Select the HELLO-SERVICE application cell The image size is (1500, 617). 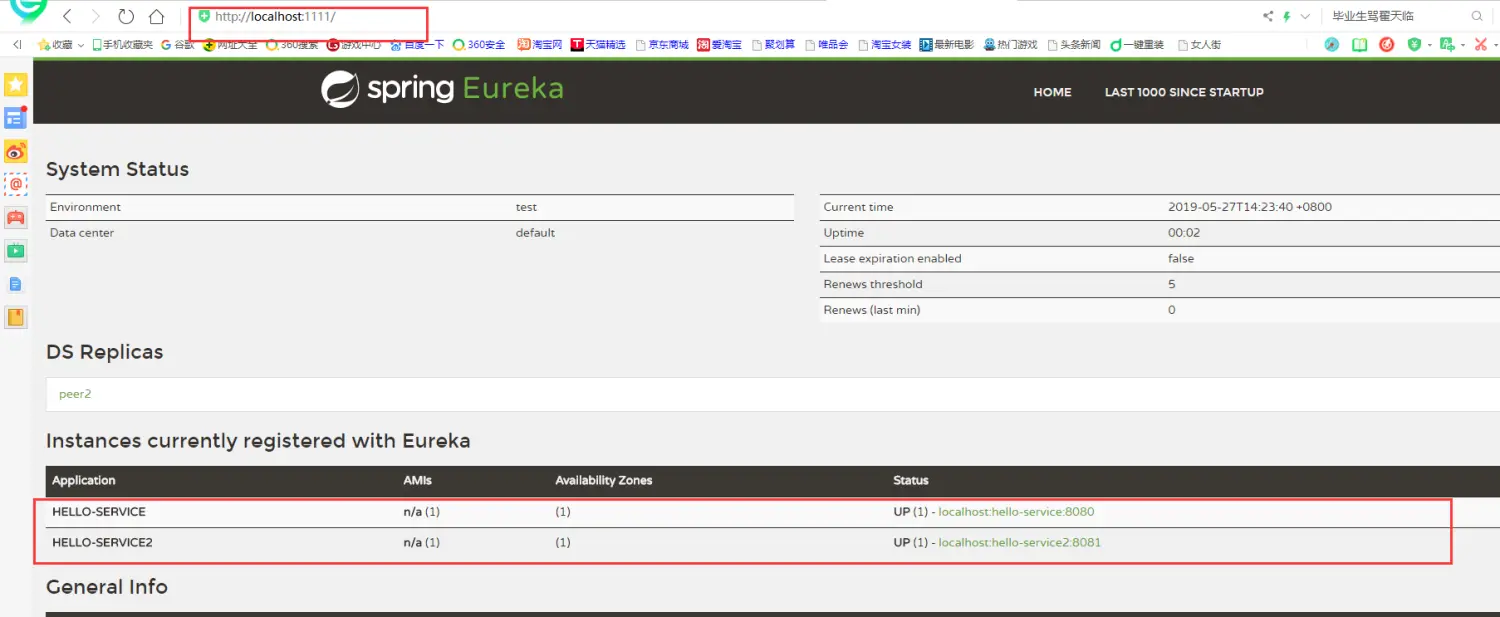coord(99,512)
